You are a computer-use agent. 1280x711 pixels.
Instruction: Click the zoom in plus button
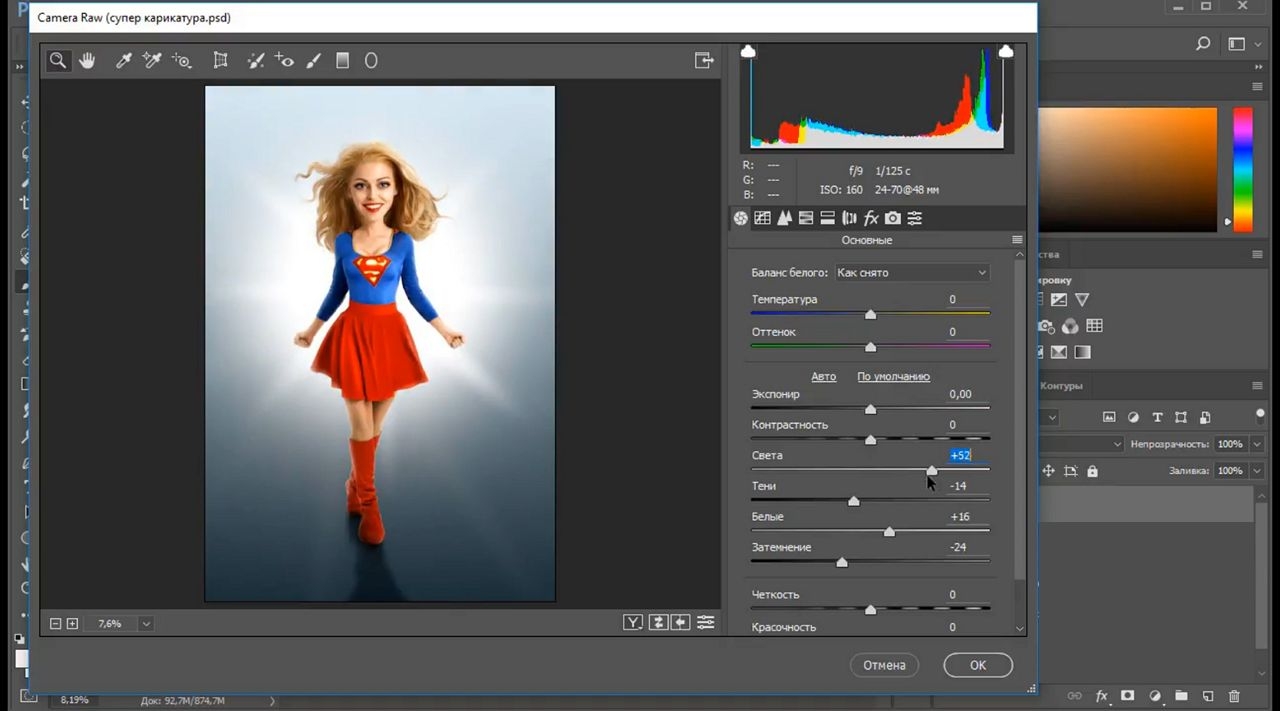pos(72,624)
